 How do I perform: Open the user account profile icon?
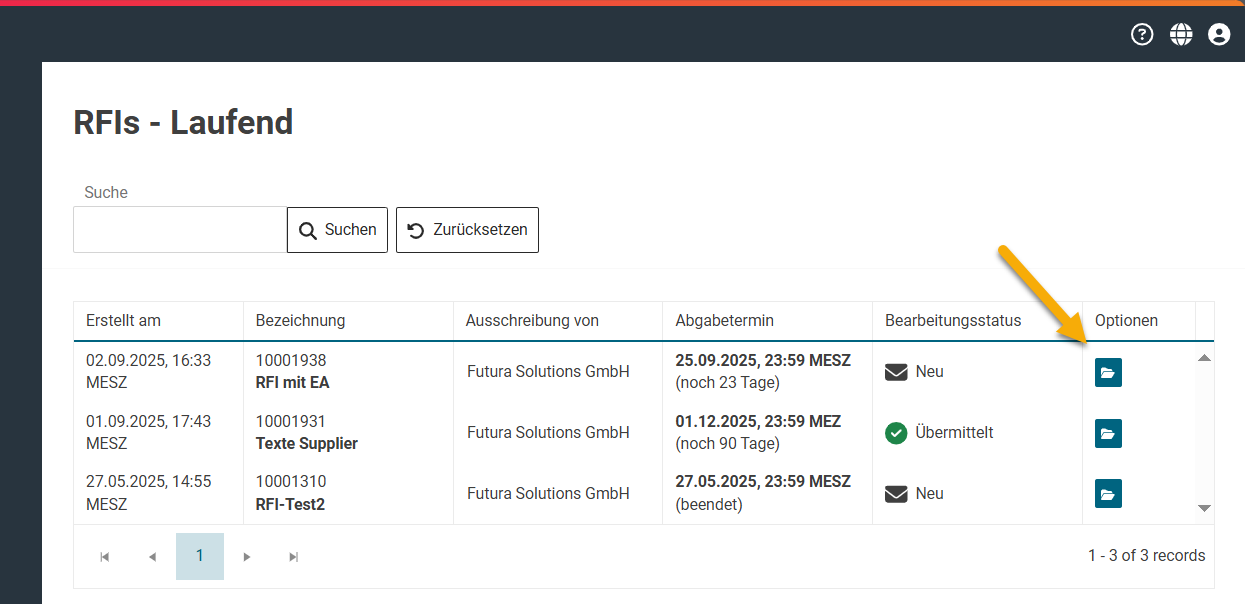tap(1219, 34)
